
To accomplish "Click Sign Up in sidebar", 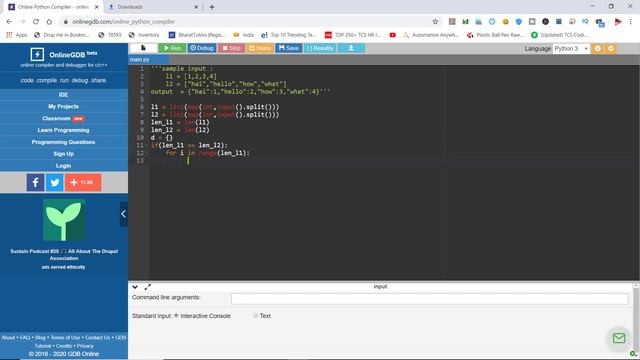I will [x=64, y=154].
